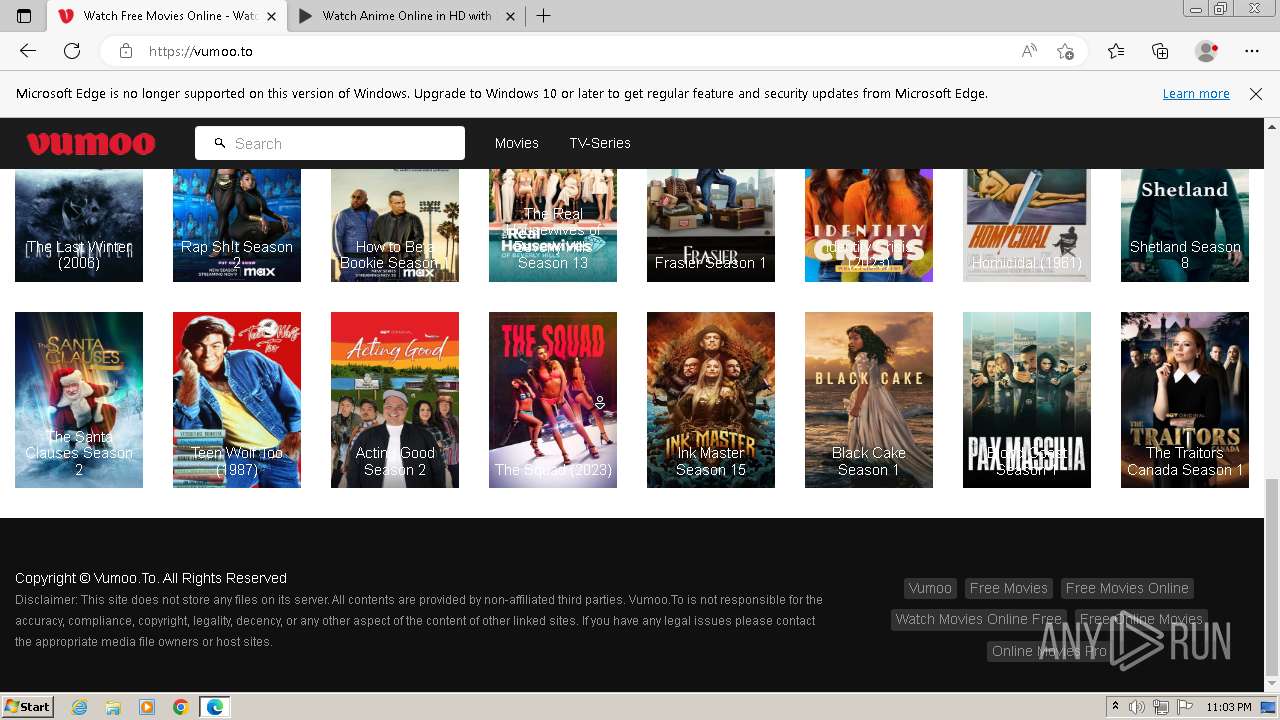
Task: Open Black Cake Season 1 poster
Action: tap(869, 400)
